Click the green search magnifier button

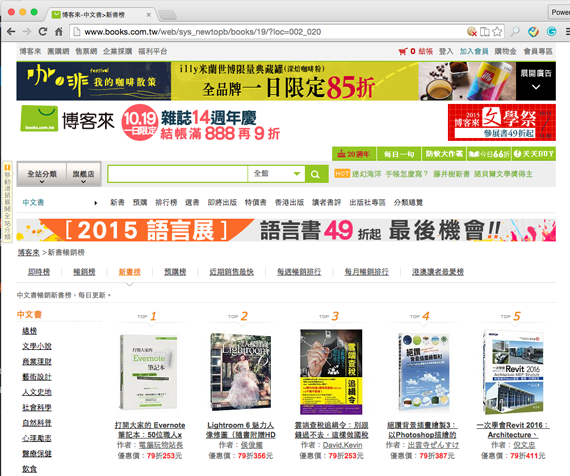[x=316, y=174]
